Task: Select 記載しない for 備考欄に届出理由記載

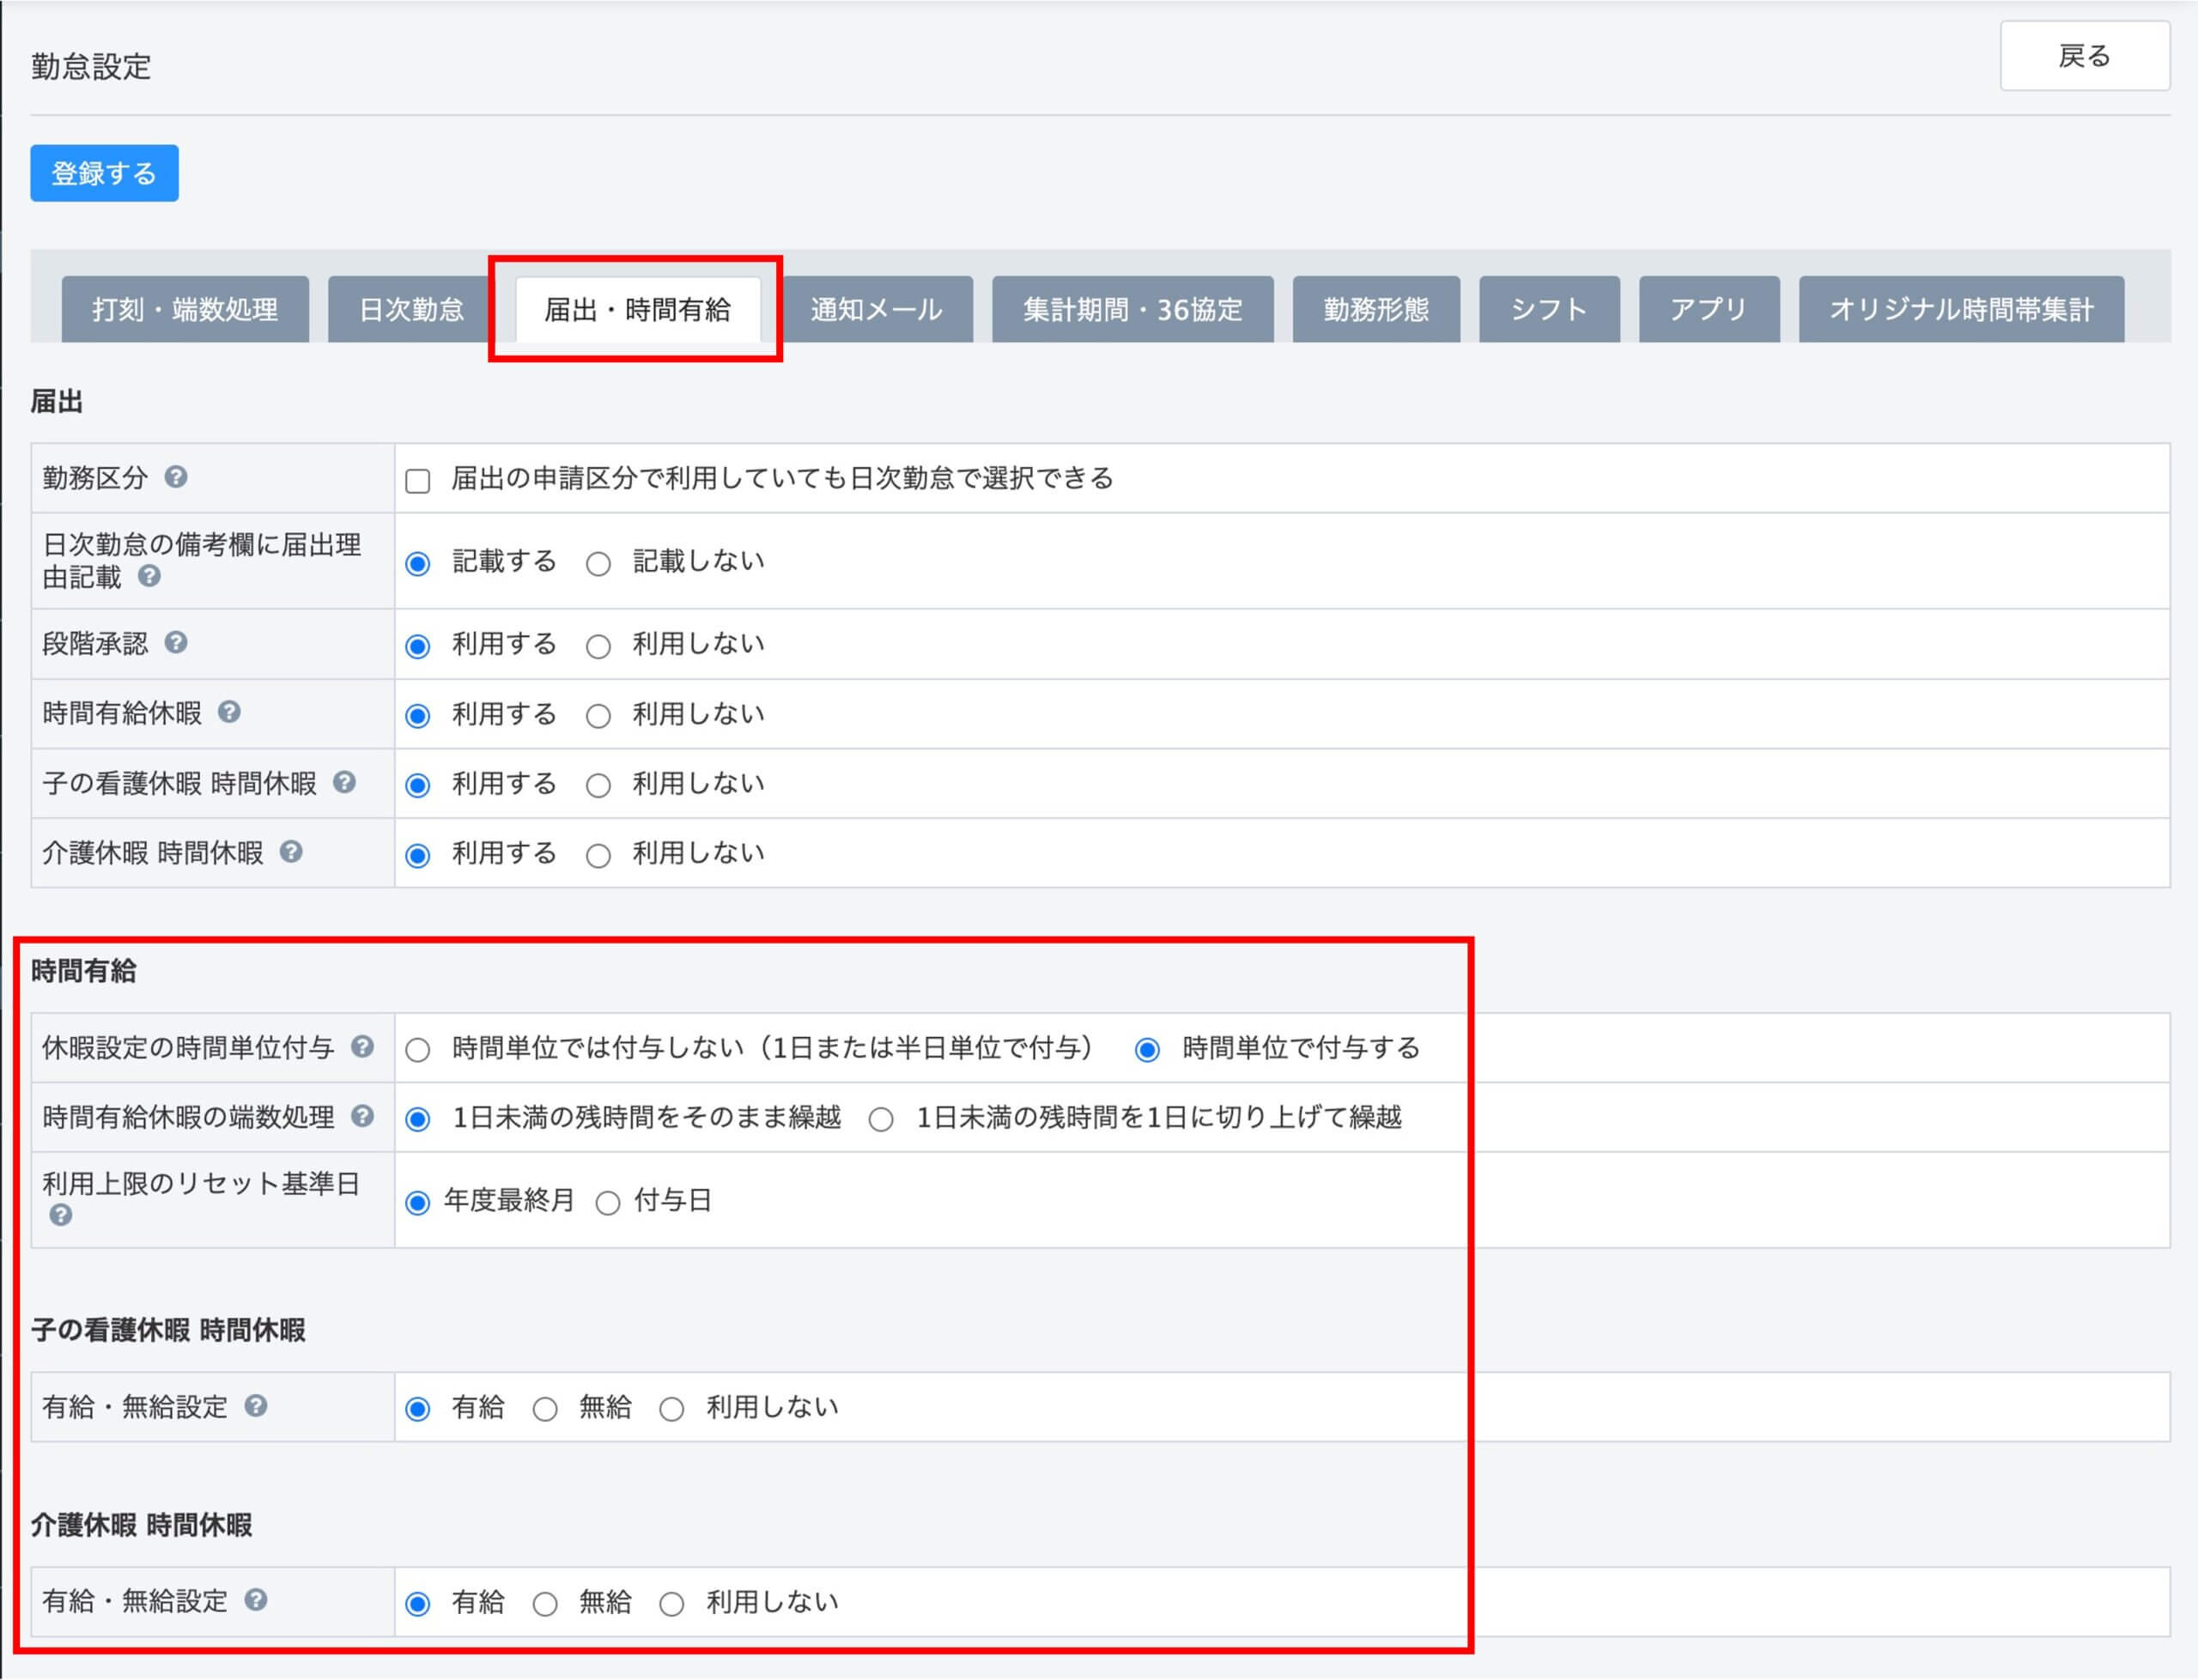Action: pyautogui.click(x=598, y=564)
